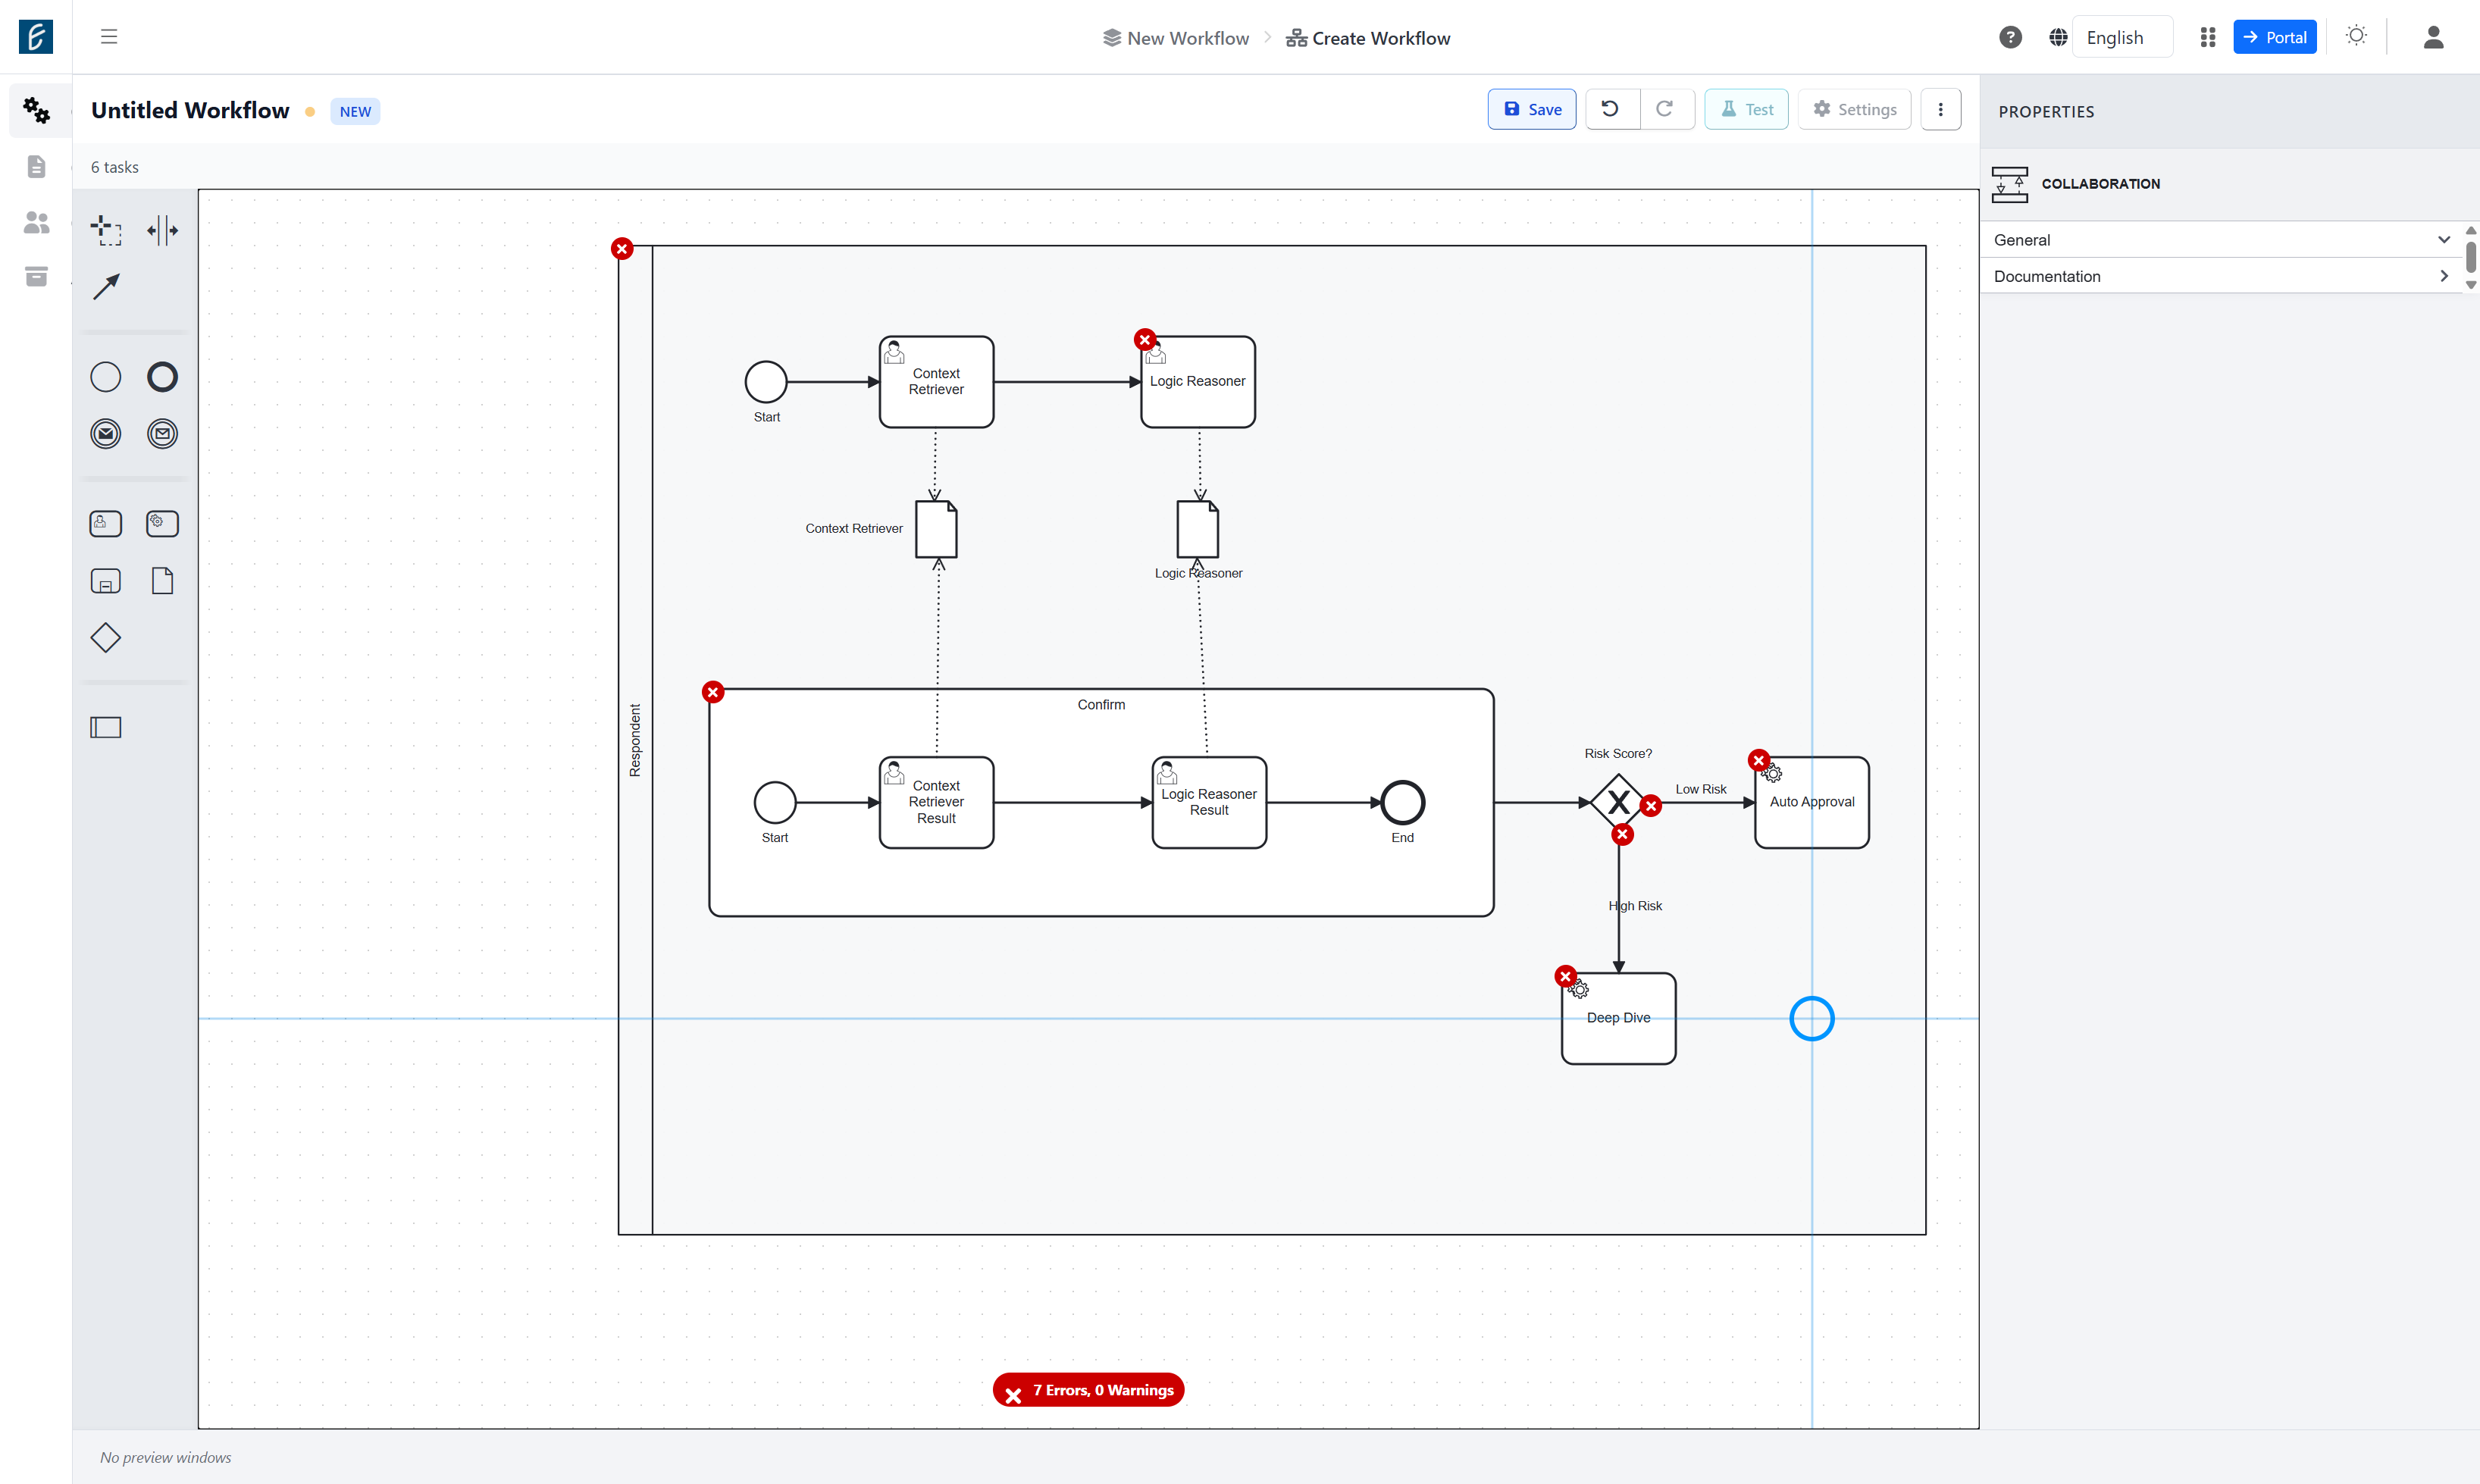Open workflow Settings
The height and width of the screenshot is (1484, 2480).
coord(1854,109)
